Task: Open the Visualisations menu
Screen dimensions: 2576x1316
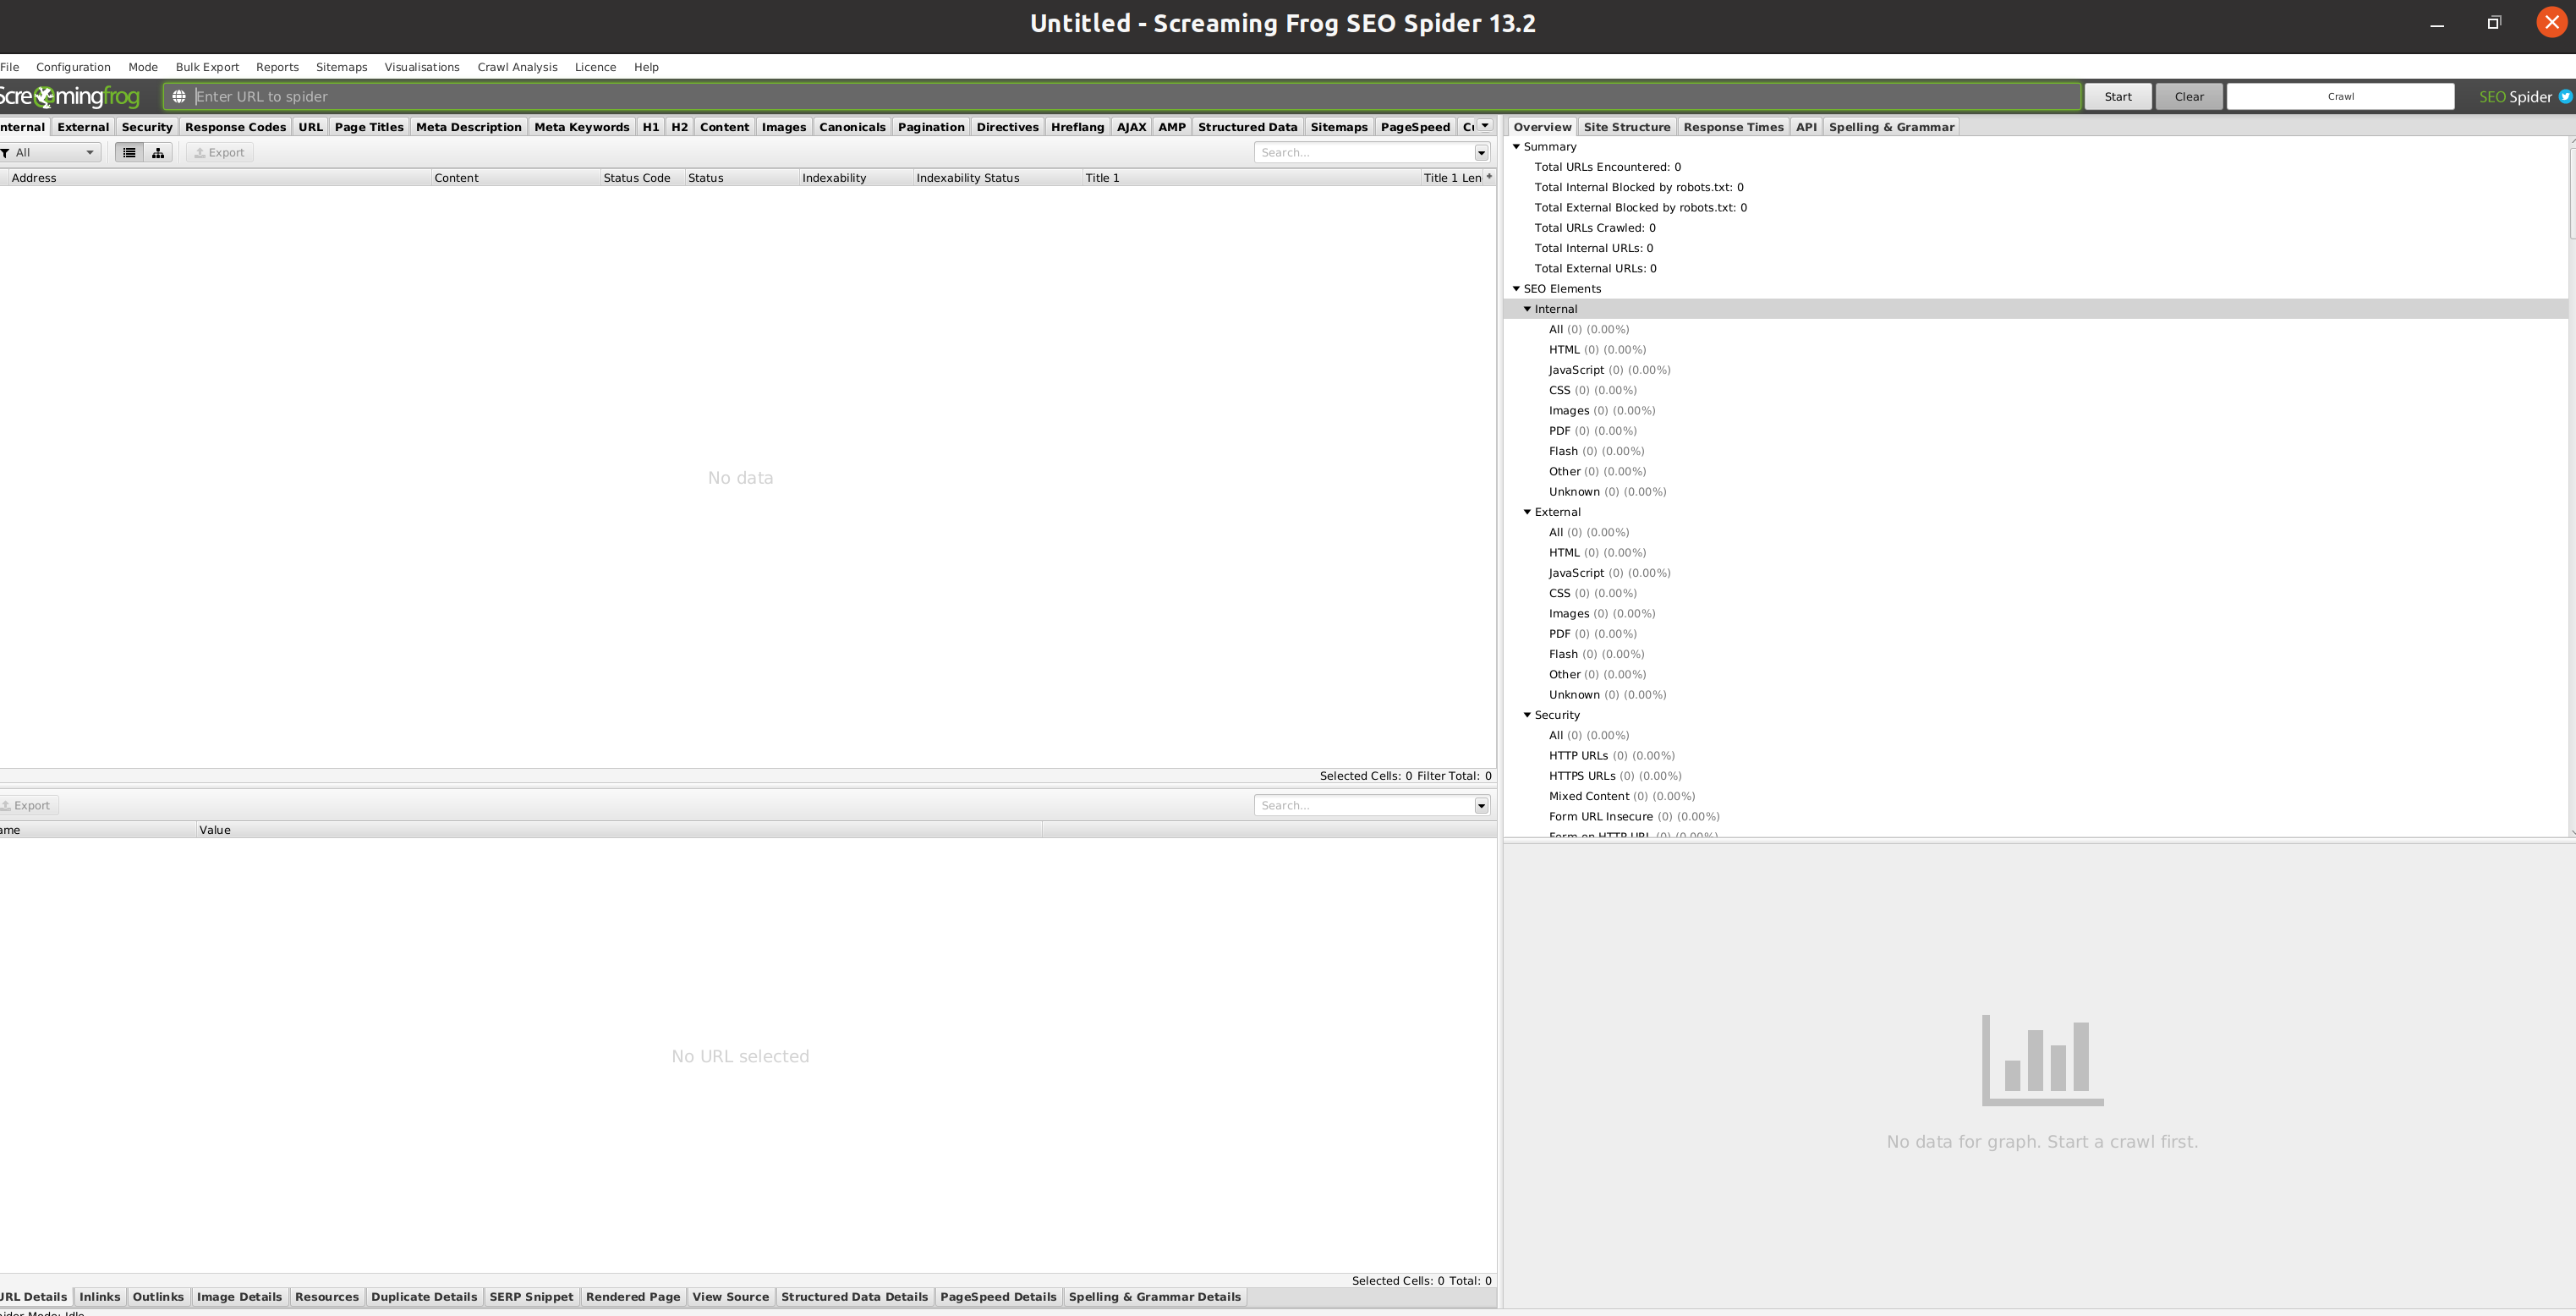Action: 422,67
